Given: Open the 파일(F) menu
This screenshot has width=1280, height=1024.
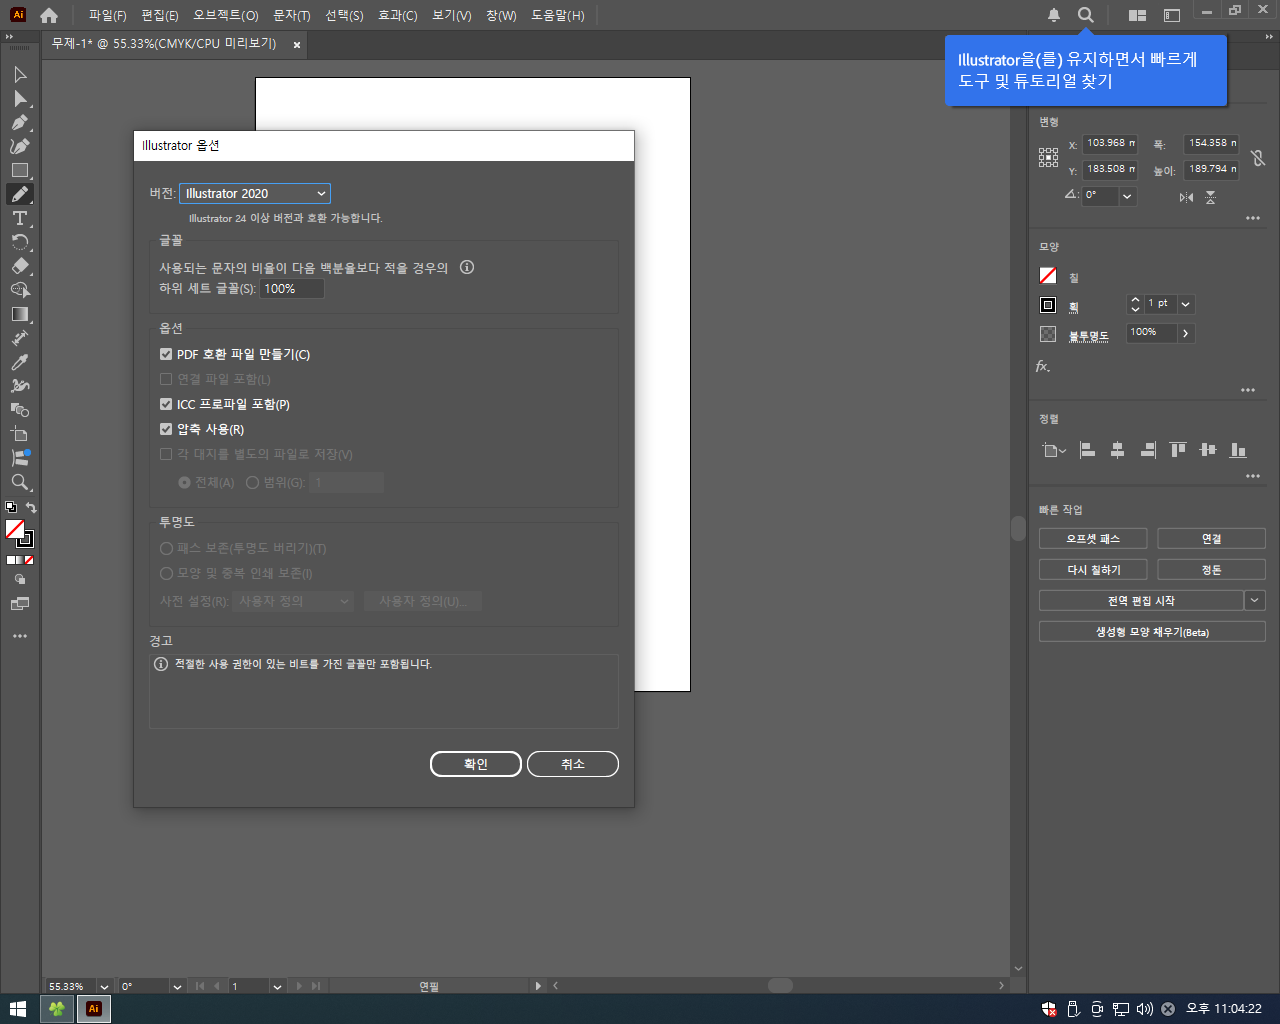Looking at the screenshot, I should point(107,15).
